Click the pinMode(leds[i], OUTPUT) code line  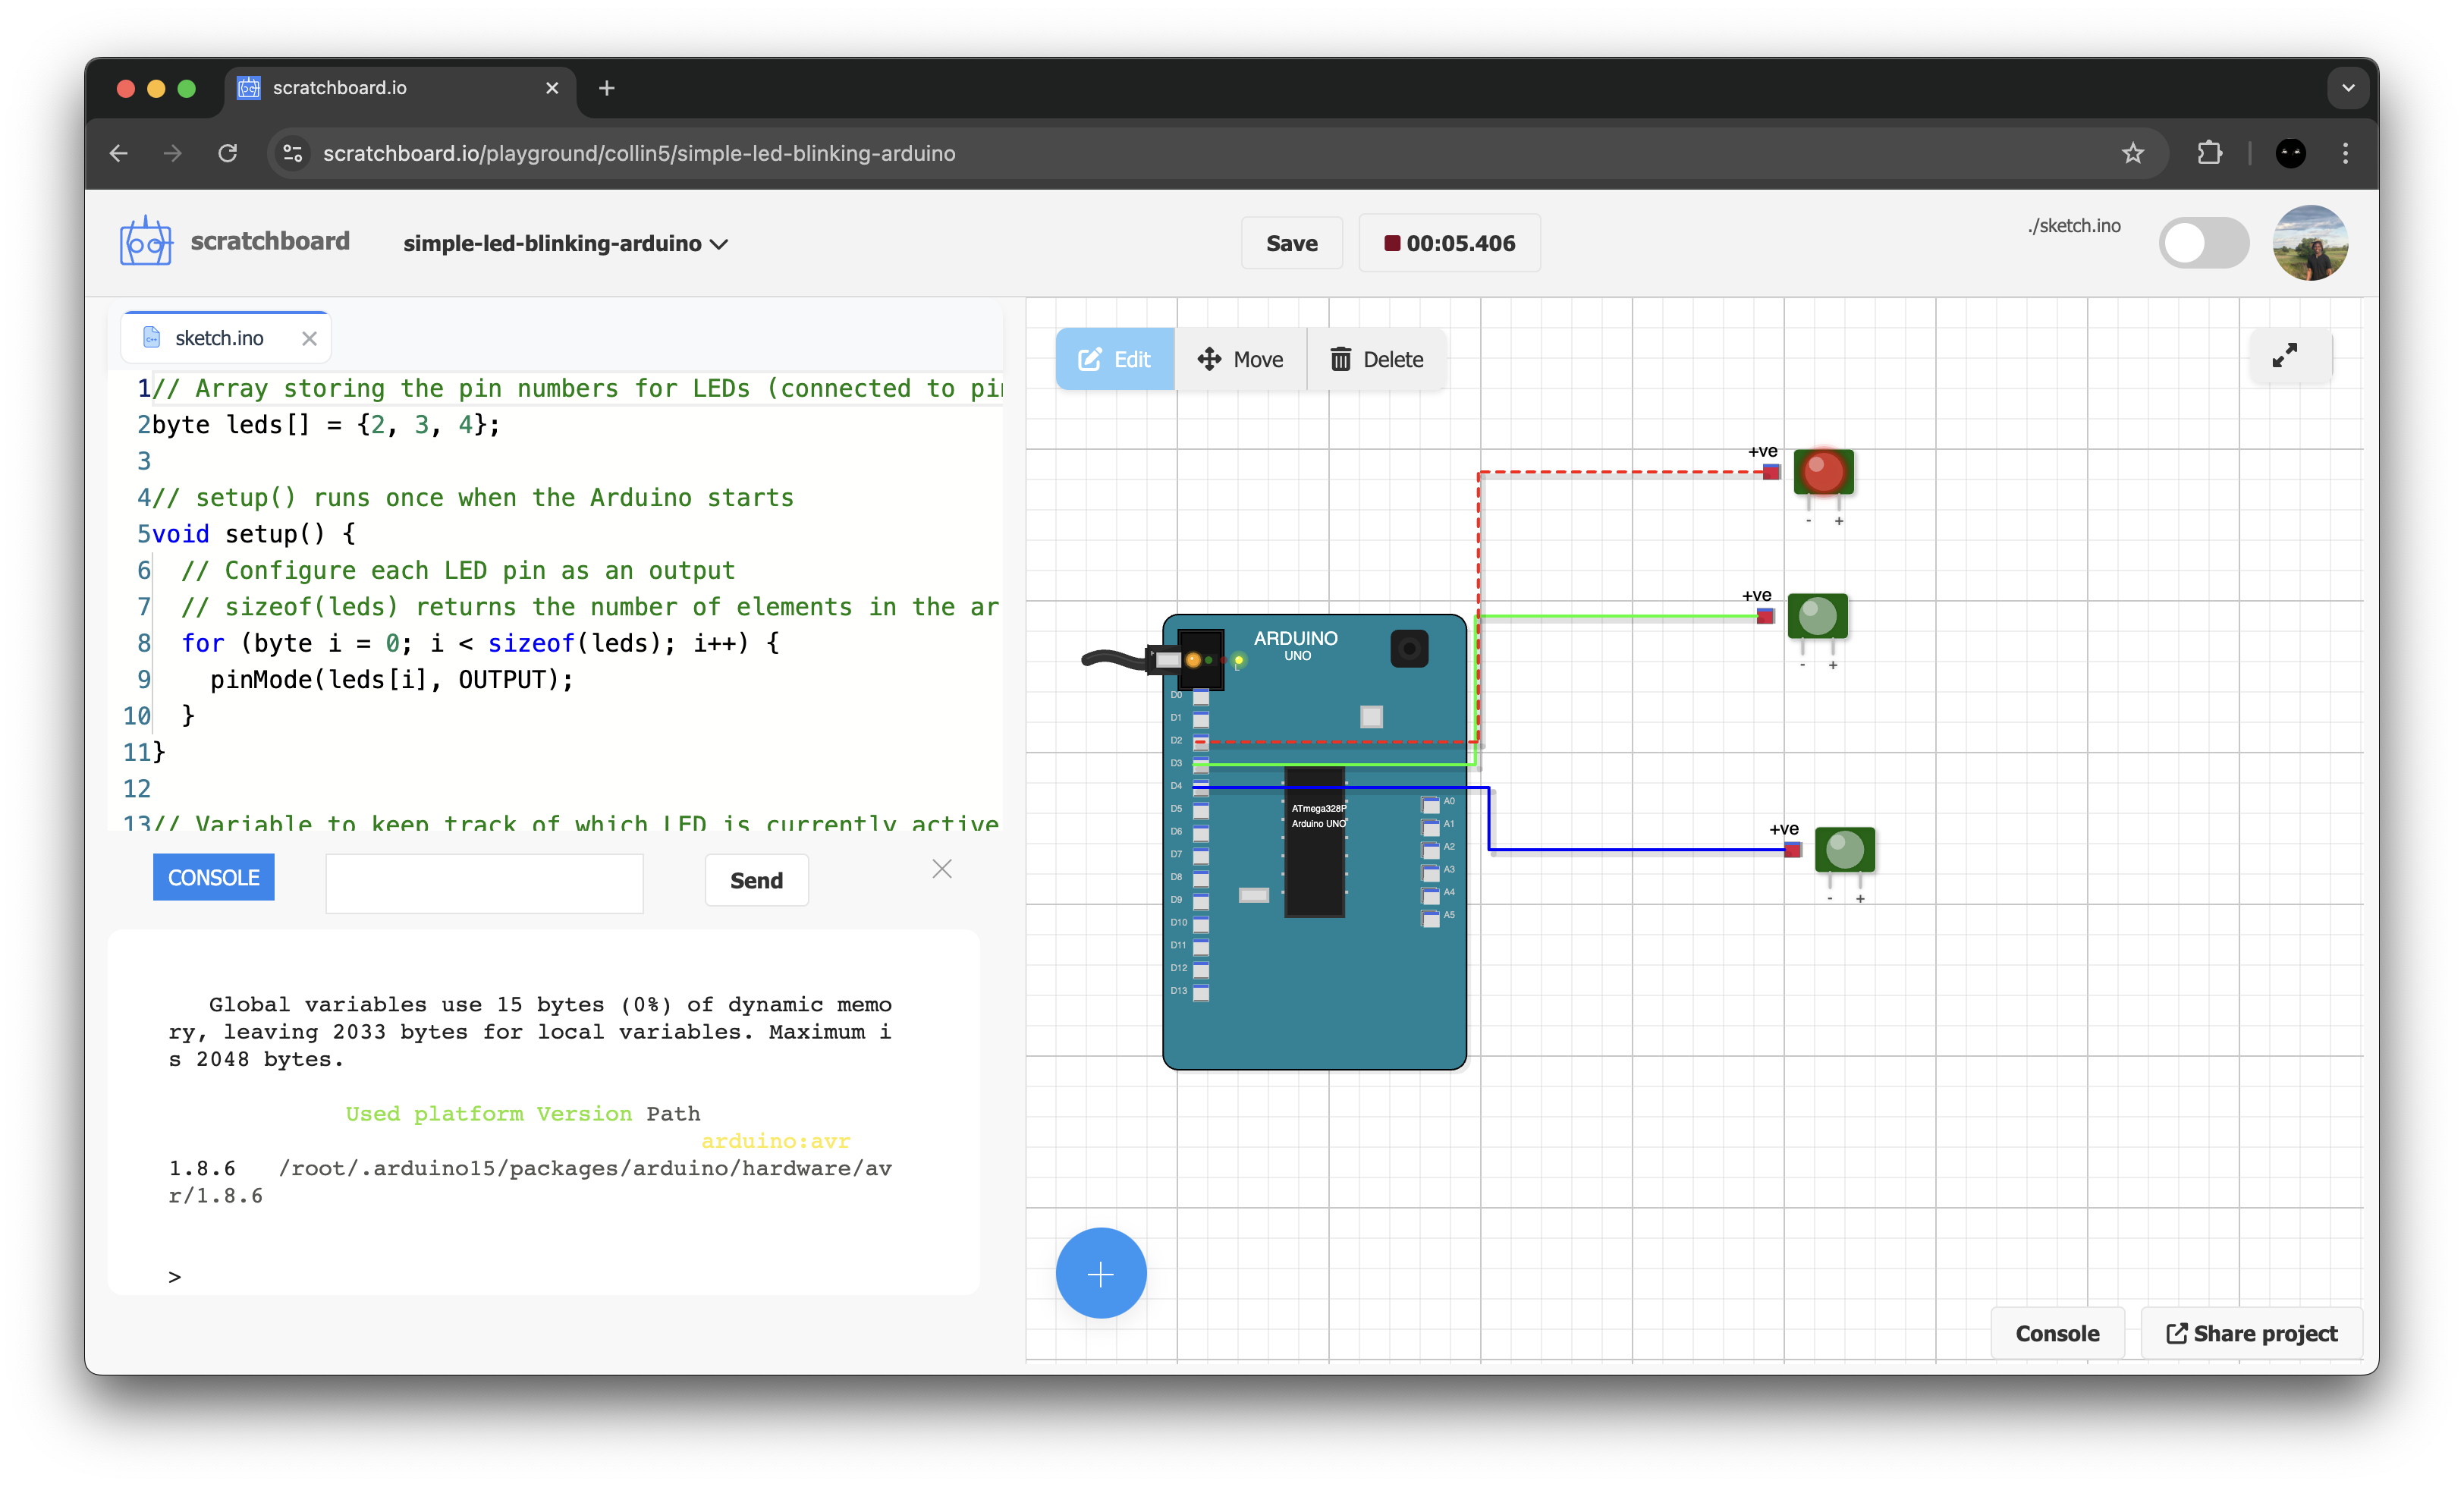click(x=391, y=680)
